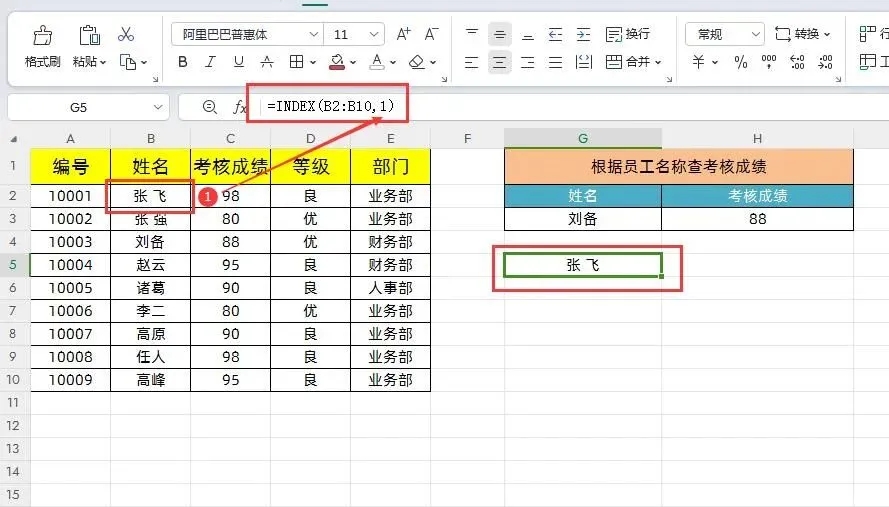This screenshot has width=889, height=507.
Task: Click the Paste (粘贴) clipboard icon
Action: 89,35
